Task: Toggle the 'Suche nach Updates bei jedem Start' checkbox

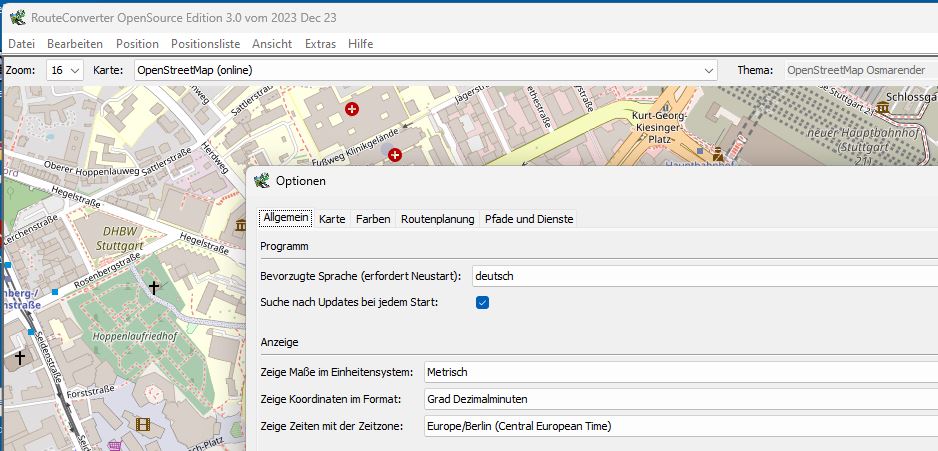Action: coord(482,302)
